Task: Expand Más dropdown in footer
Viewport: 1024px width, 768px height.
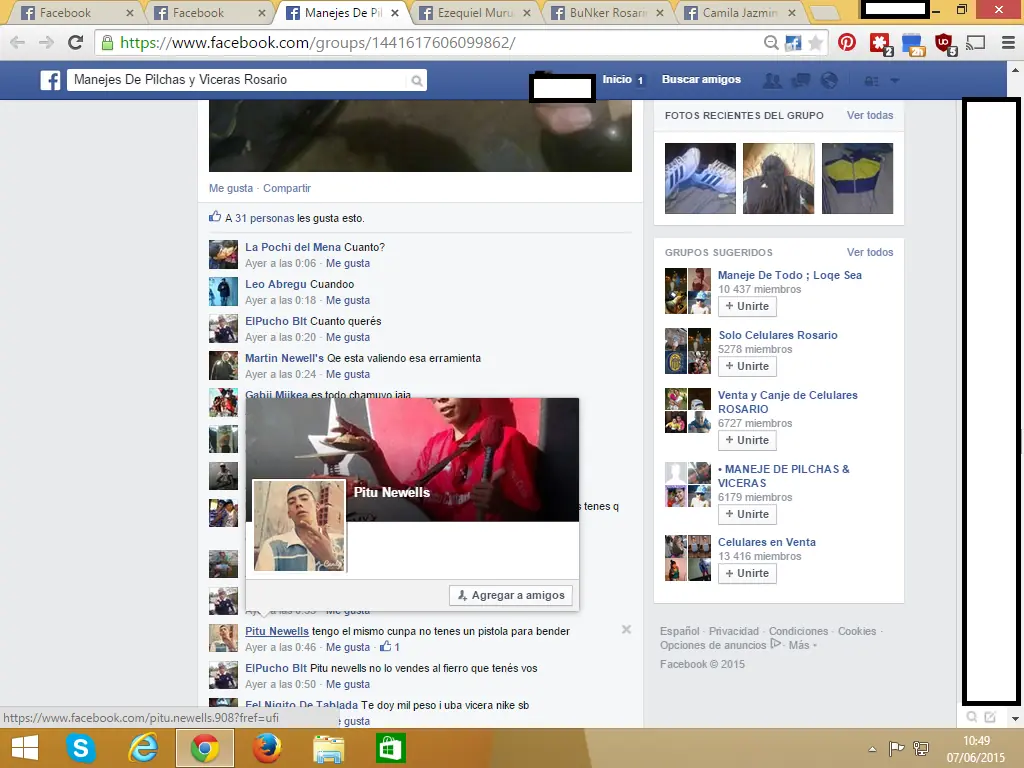Action: coord(803,645)
